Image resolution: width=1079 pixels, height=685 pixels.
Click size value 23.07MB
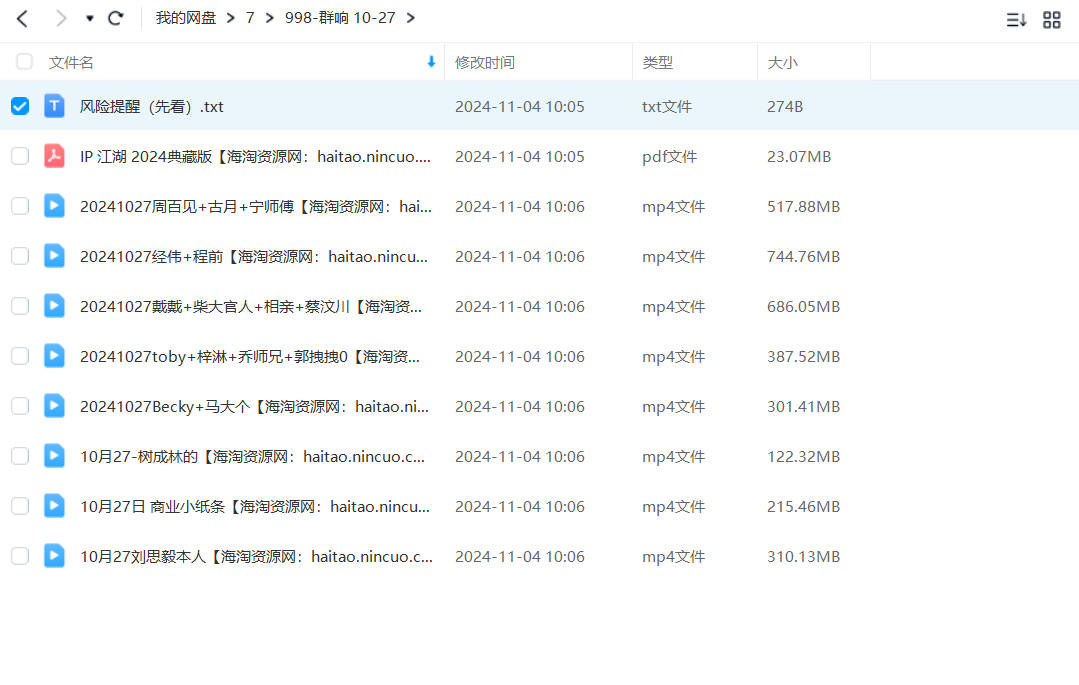point(799,157)
